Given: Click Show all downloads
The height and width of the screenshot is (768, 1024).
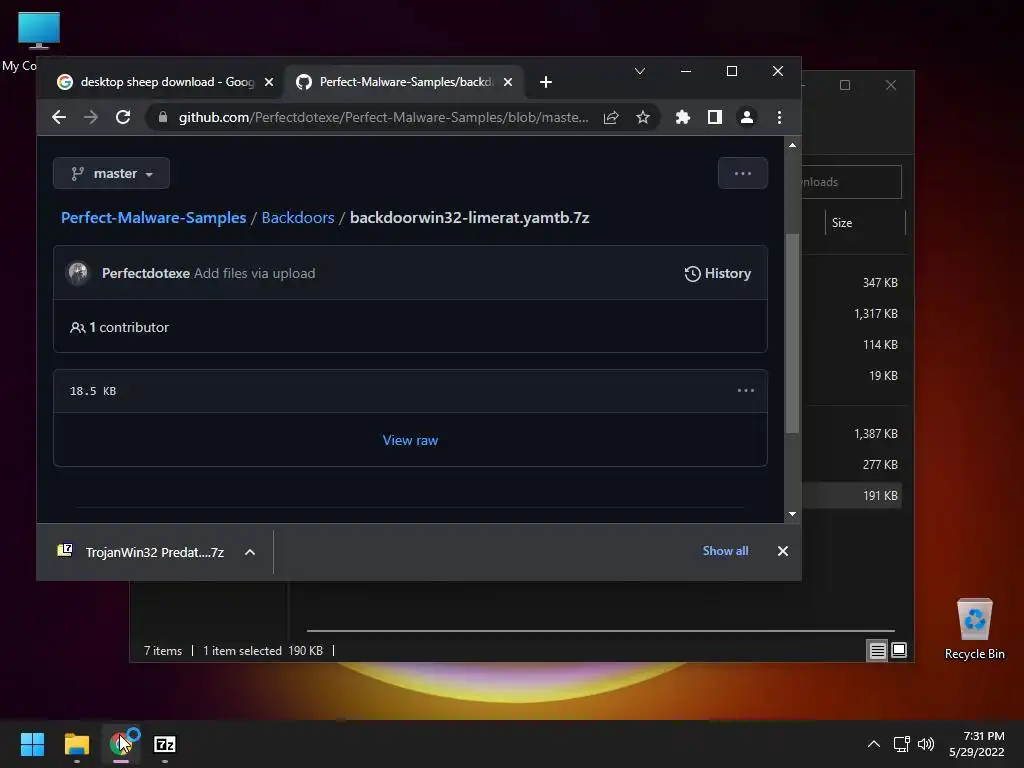Looking at the screenshot, I should pos(725,551).
